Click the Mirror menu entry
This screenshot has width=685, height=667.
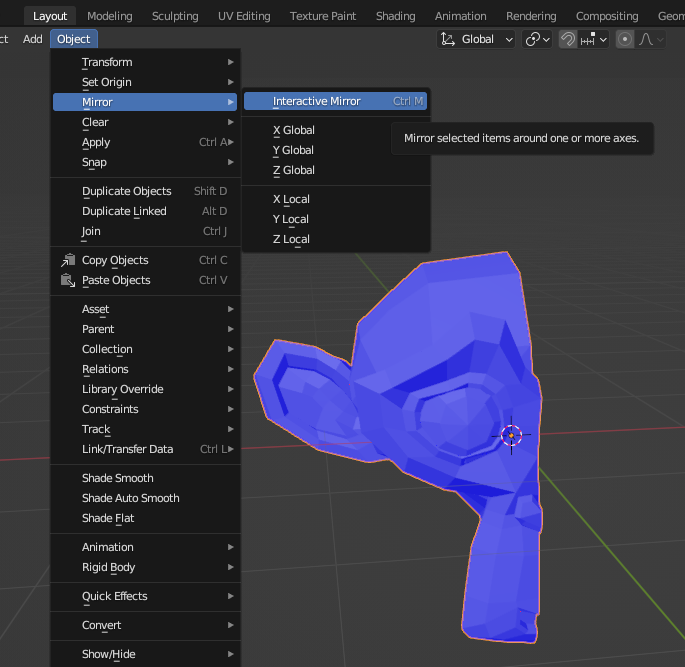[145, 102]
